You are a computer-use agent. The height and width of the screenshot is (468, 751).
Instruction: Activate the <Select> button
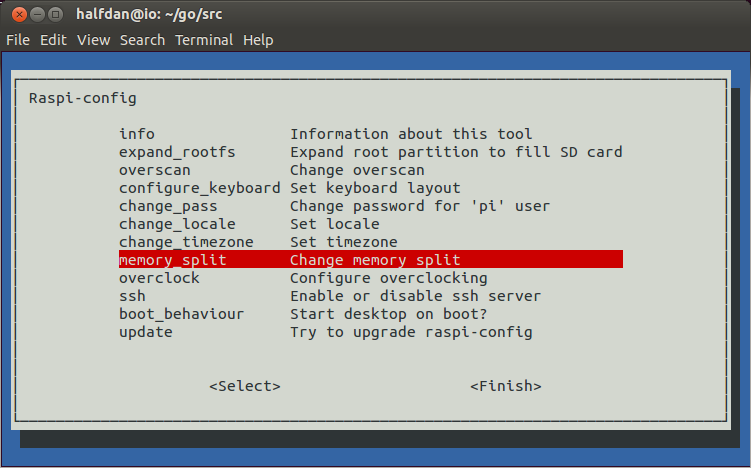pos(245,386)
